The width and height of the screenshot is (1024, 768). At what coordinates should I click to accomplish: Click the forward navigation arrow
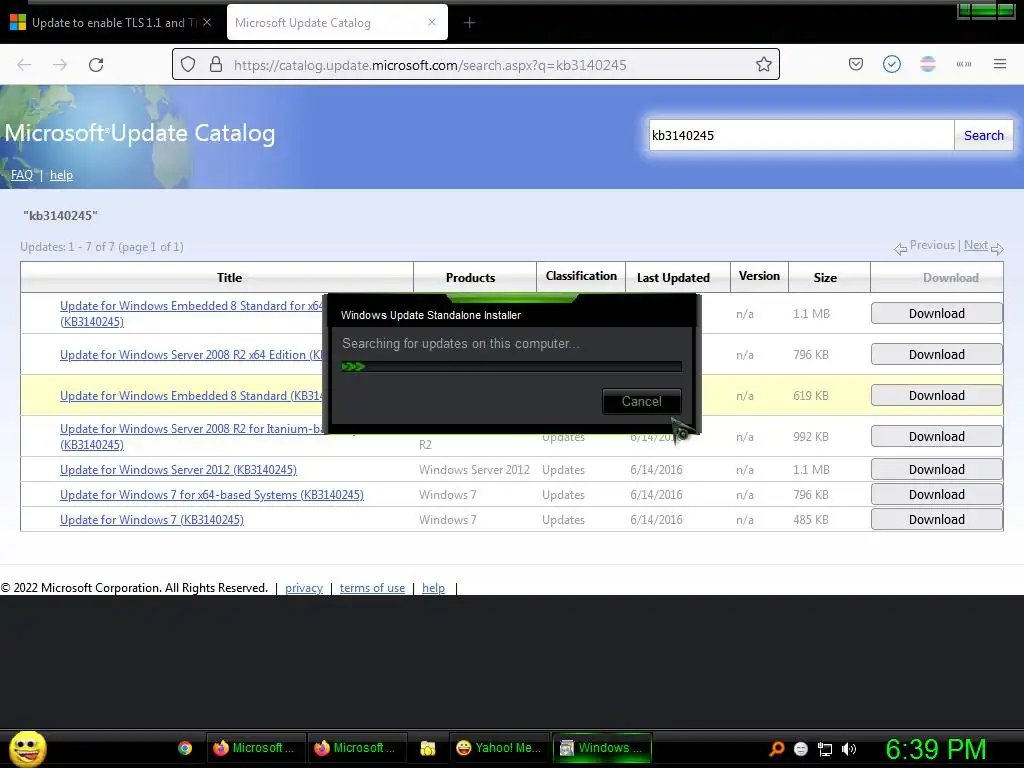(60, 65)
